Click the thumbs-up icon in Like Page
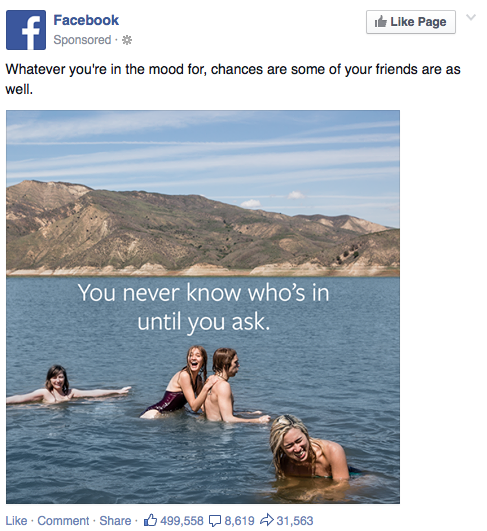This screenshot has height=531, width=487. click(x=381, y=22)
